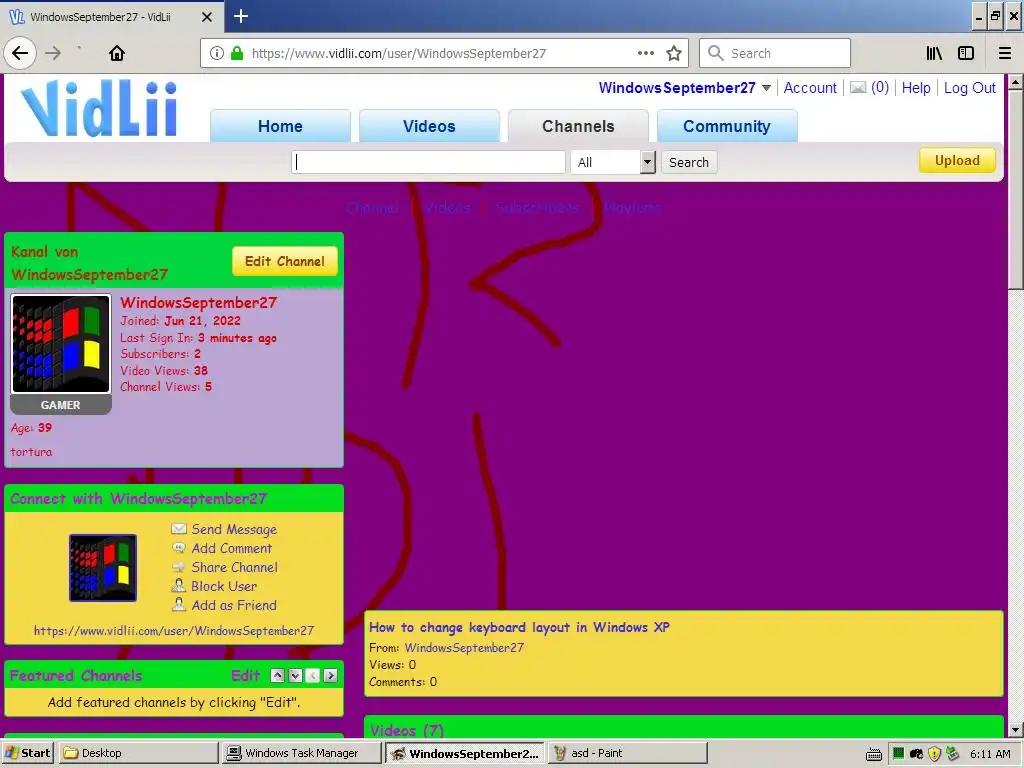Open keyboard icon in system tray
The width and height of the screenshot is (1024, 768).
[874, 754]
